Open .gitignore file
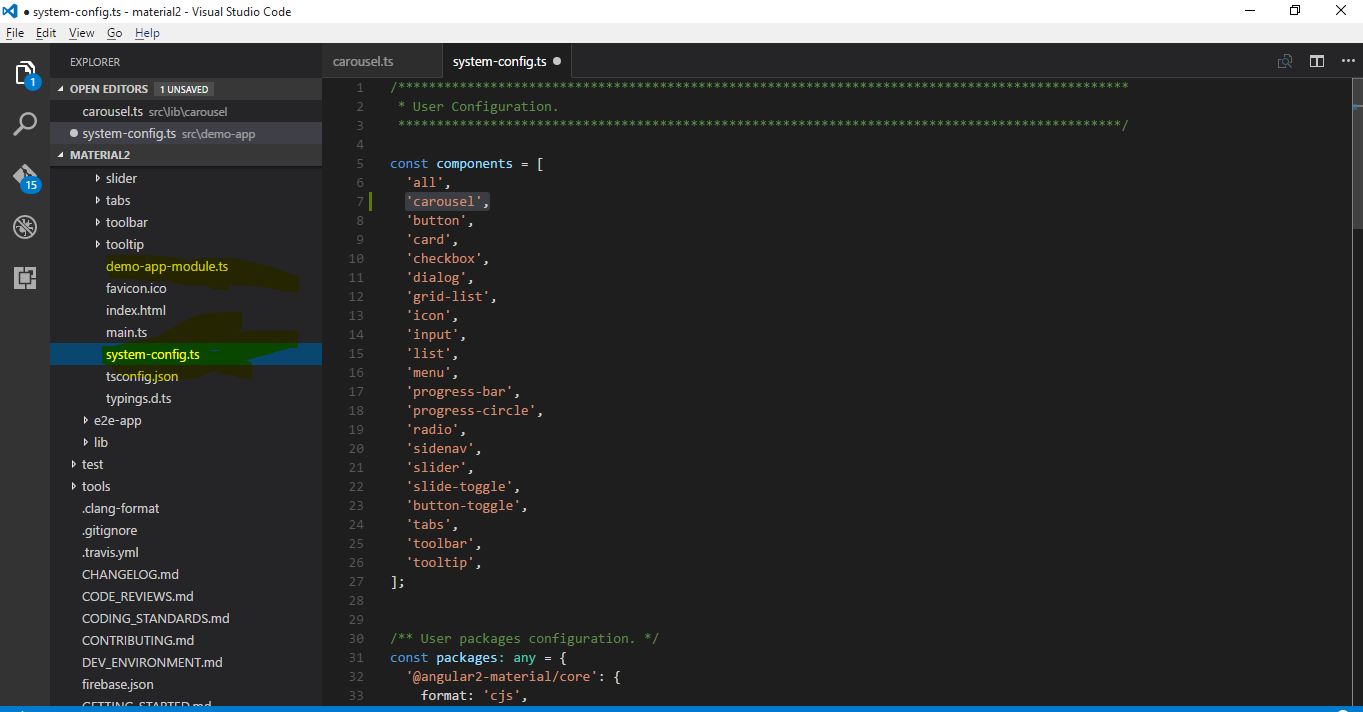The height and width of the screenshot is (712, 1363). (109, 530)
